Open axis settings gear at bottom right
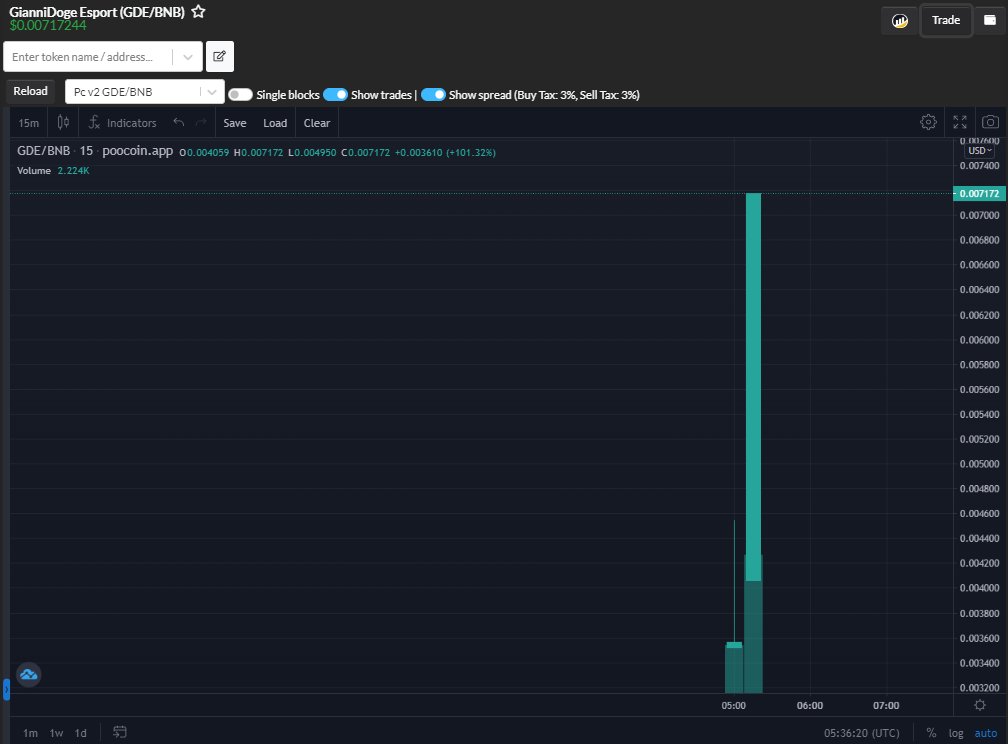 click(980, 705)
